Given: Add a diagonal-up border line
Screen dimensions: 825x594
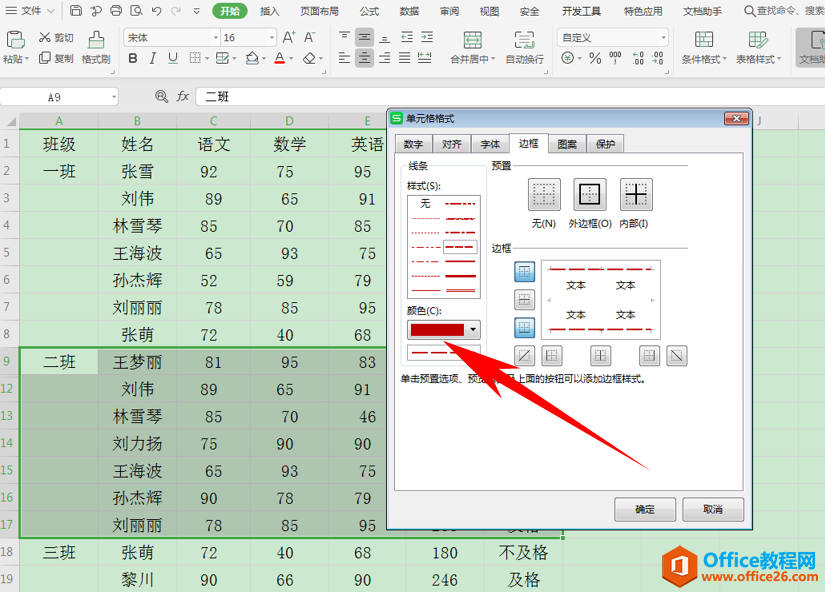Looking at the screenshot, I should click(x=524, y=354).
